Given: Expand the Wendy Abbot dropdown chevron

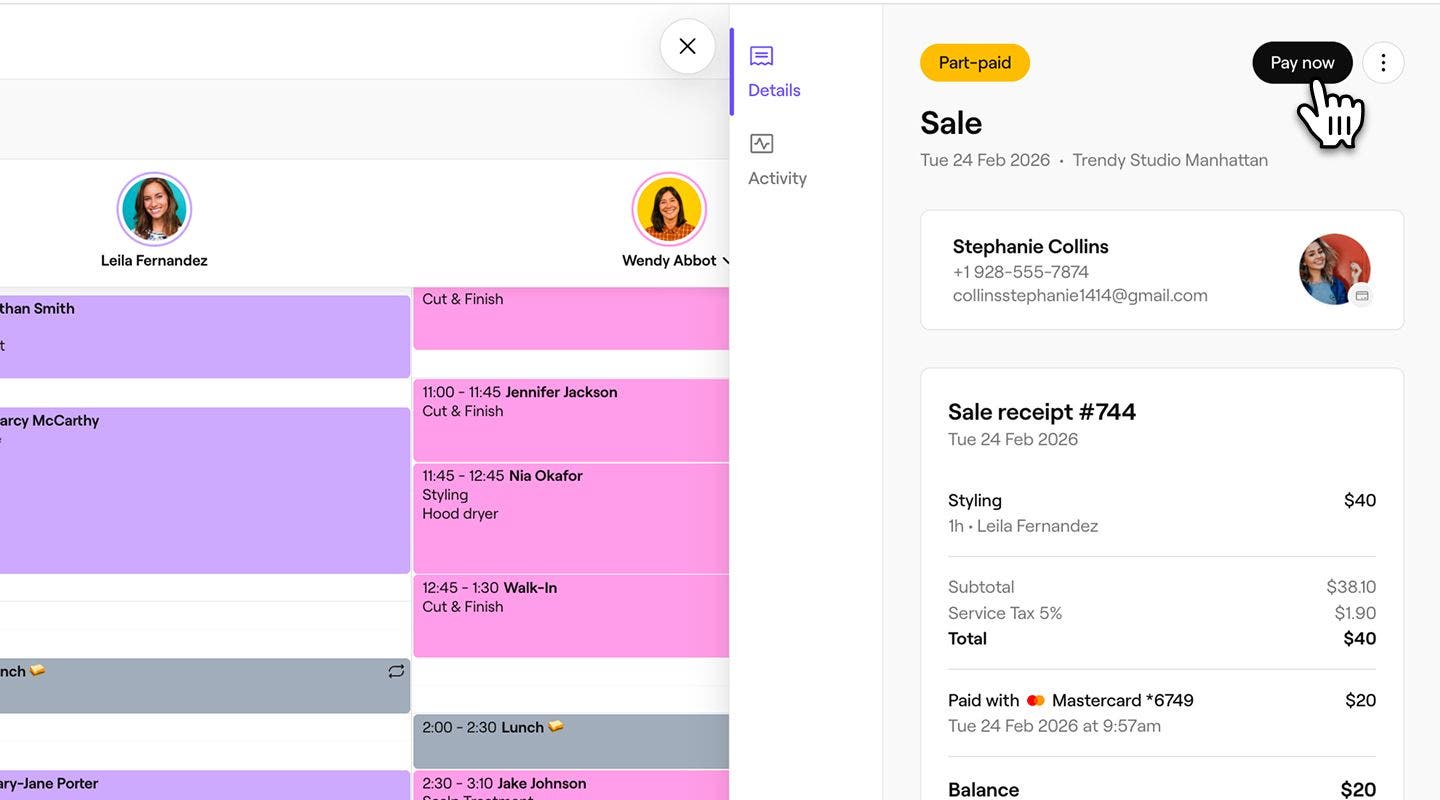Looking at the screenshot, I should (x=726, y=261).
